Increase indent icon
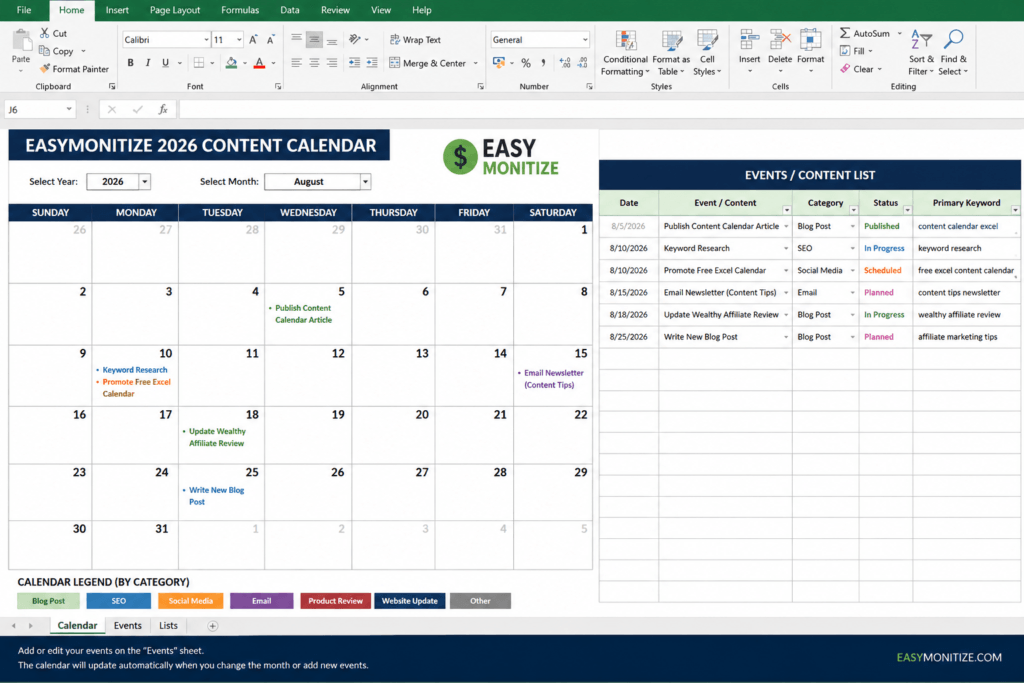Image resolution: width=1024 pixels, height=683 pixels. pos(372,63)
